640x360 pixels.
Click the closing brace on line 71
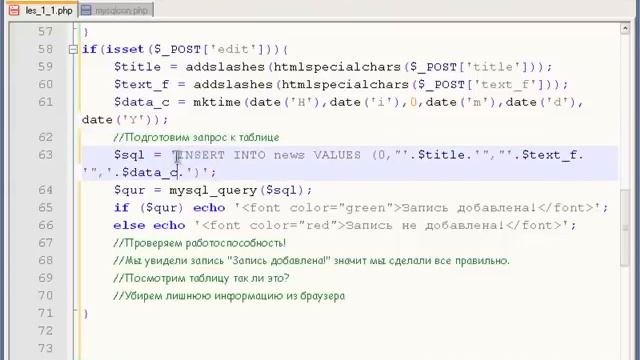85,313
